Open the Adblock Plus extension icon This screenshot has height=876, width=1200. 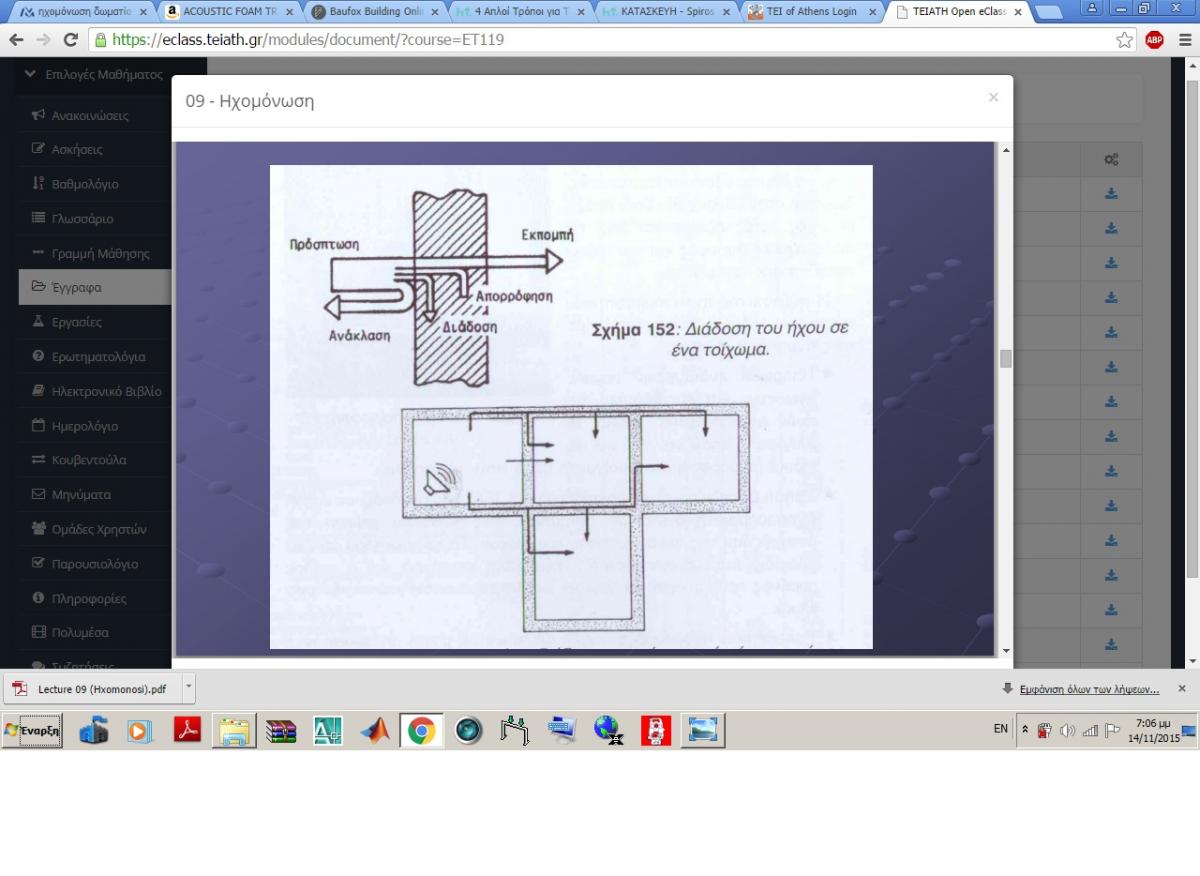(1154, 40)
